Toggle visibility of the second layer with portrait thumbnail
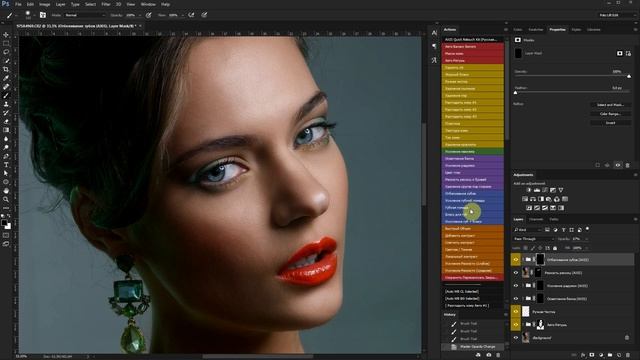 click(516, 273)
